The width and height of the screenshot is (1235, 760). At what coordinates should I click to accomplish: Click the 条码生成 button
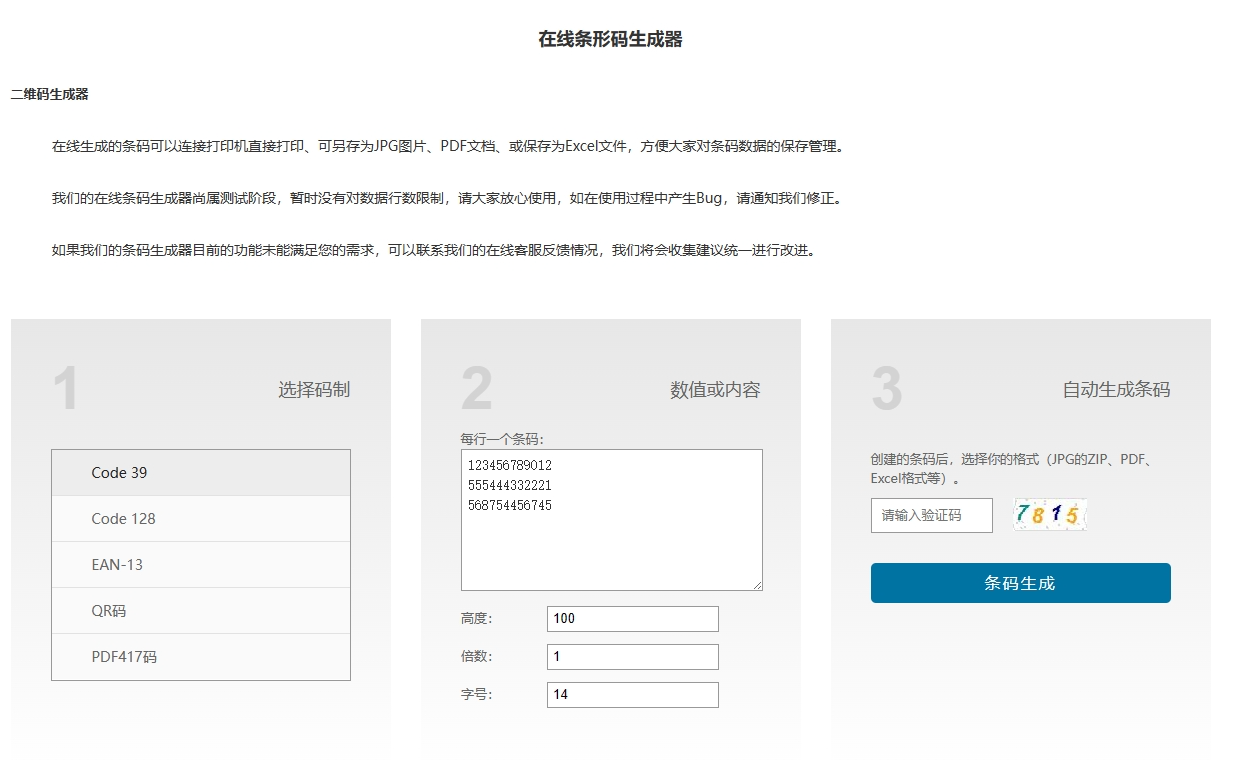click(1020, 583)
